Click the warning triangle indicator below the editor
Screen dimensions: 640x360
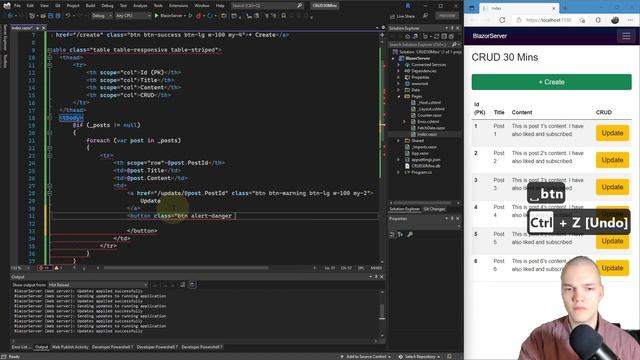pos(57,268)
